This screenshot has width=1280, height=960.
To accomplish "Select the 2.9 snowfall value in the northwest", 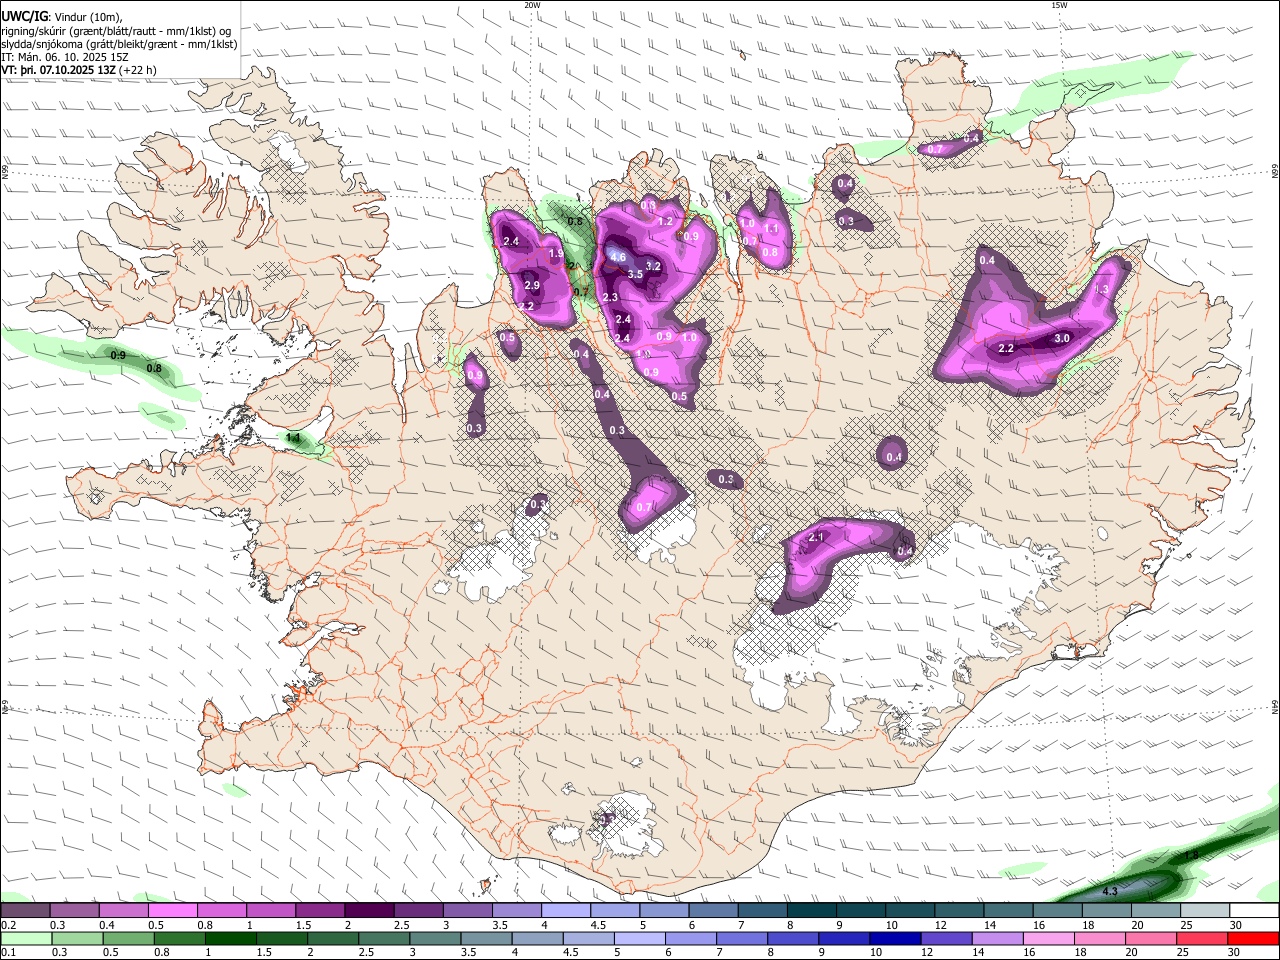I will click(531, 285).
